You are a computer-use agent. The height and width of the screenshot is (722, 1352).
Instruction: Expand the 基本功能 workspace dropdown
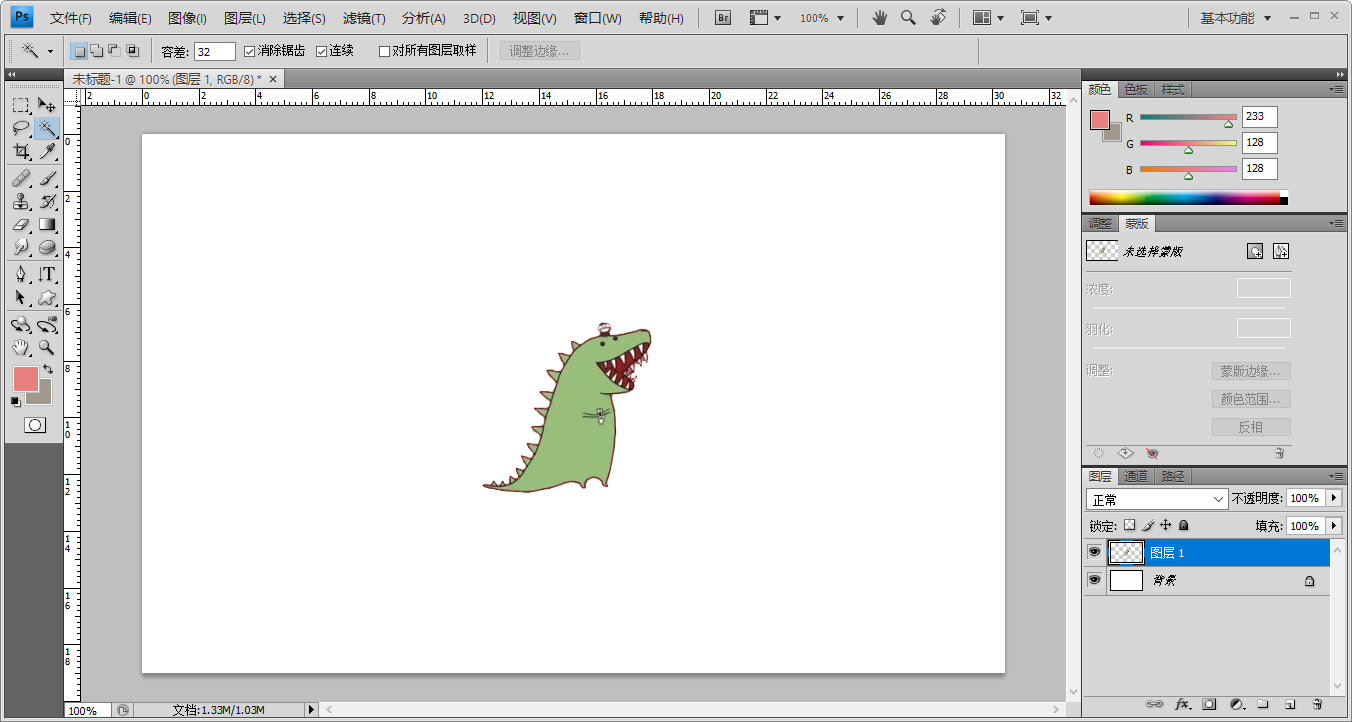[1236, 18]
